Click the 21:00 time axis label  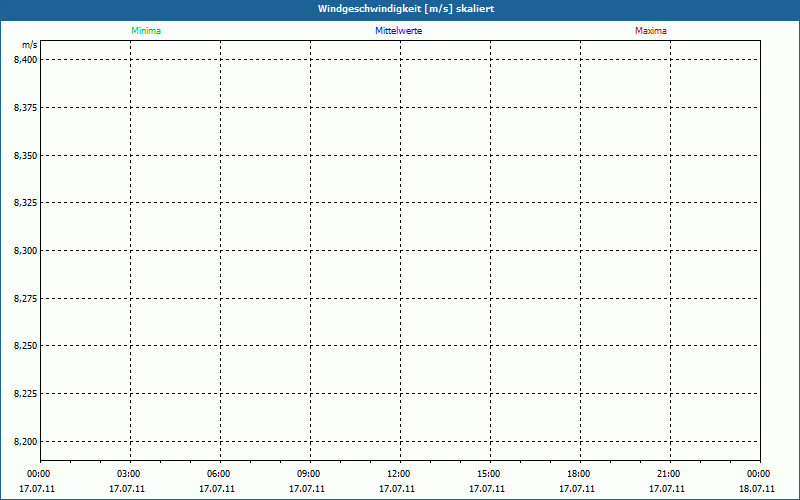click(x=669, y=474)
